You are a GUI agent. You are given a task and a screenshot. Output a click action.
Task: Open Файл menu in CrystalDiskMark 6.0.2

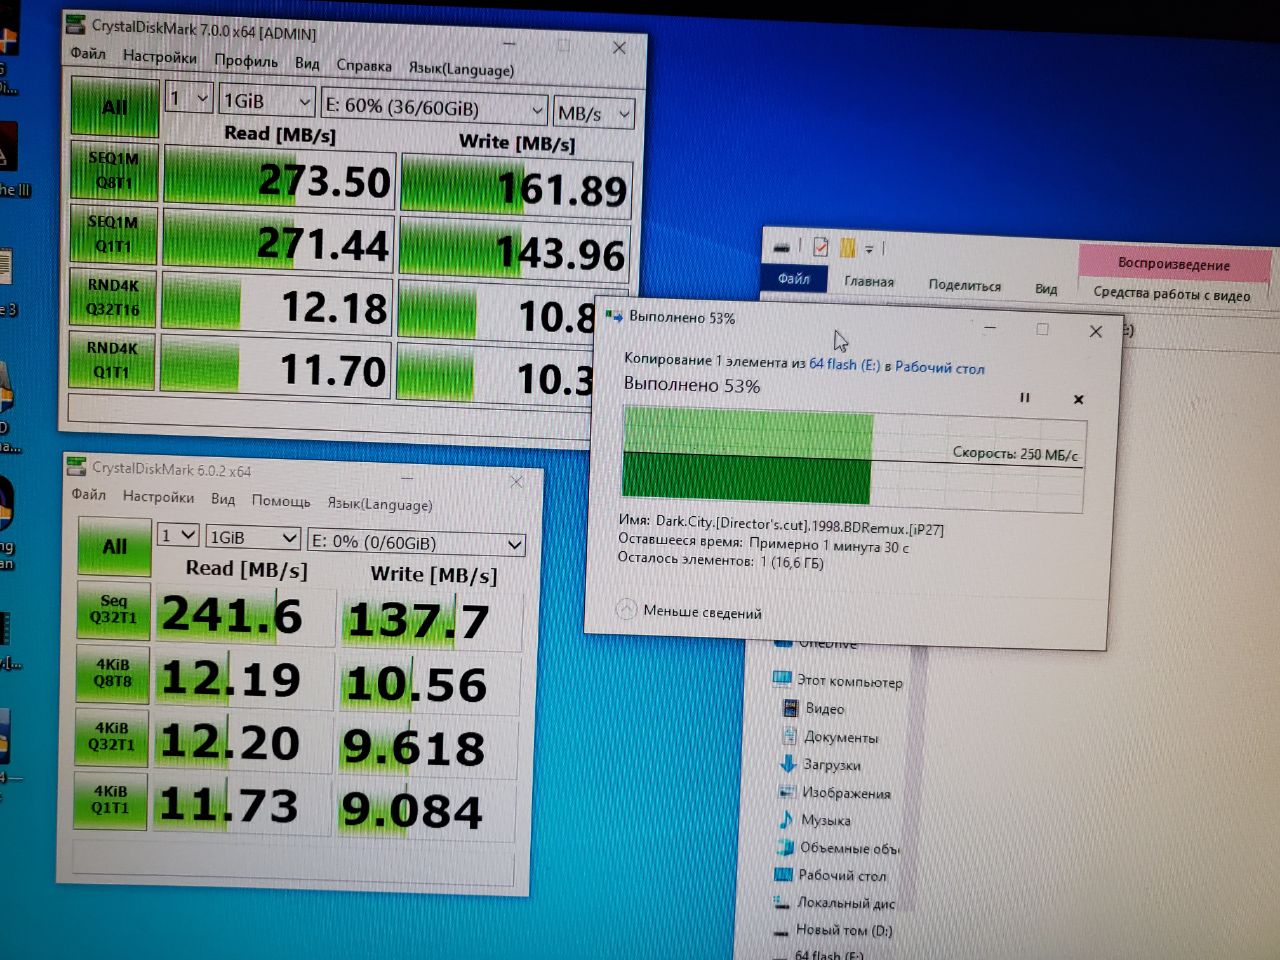tap(88, 494)
